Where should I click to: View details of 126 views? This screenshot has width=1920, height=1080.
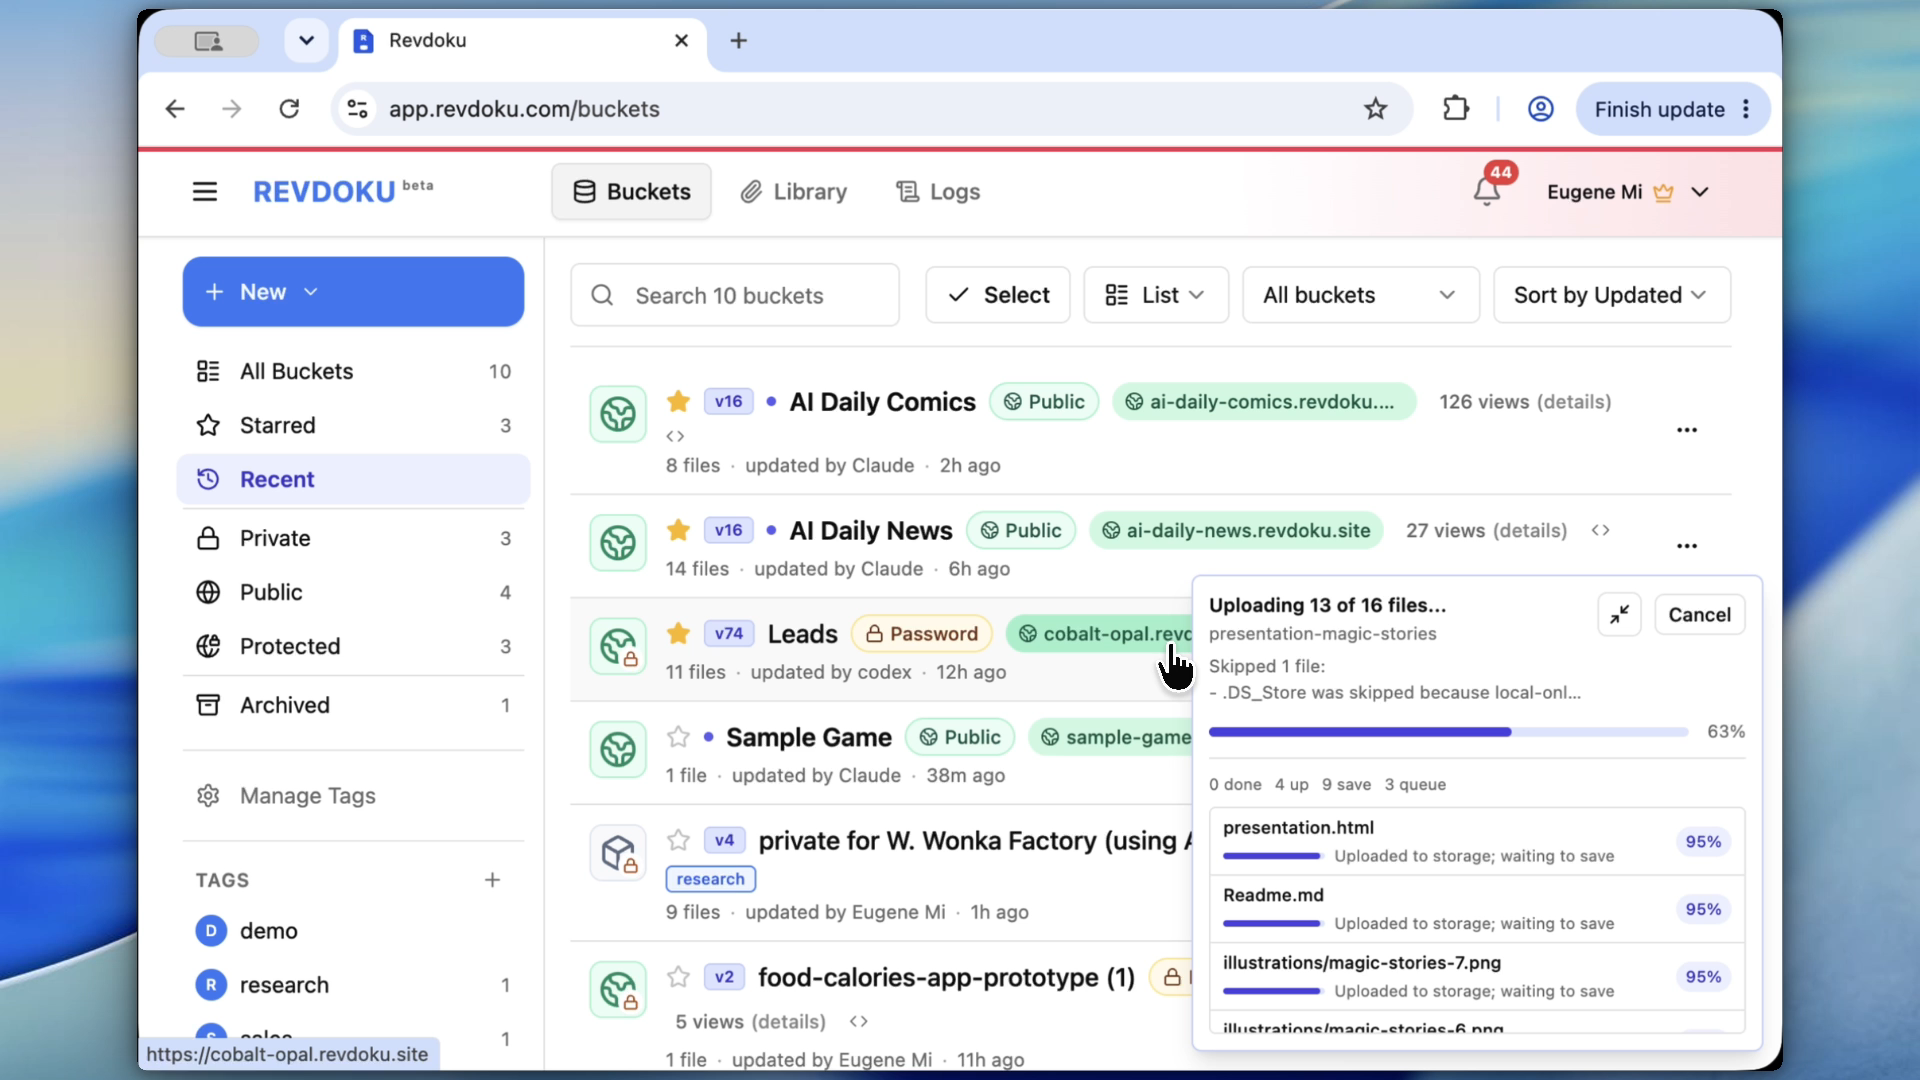(x=1574, y=401)
